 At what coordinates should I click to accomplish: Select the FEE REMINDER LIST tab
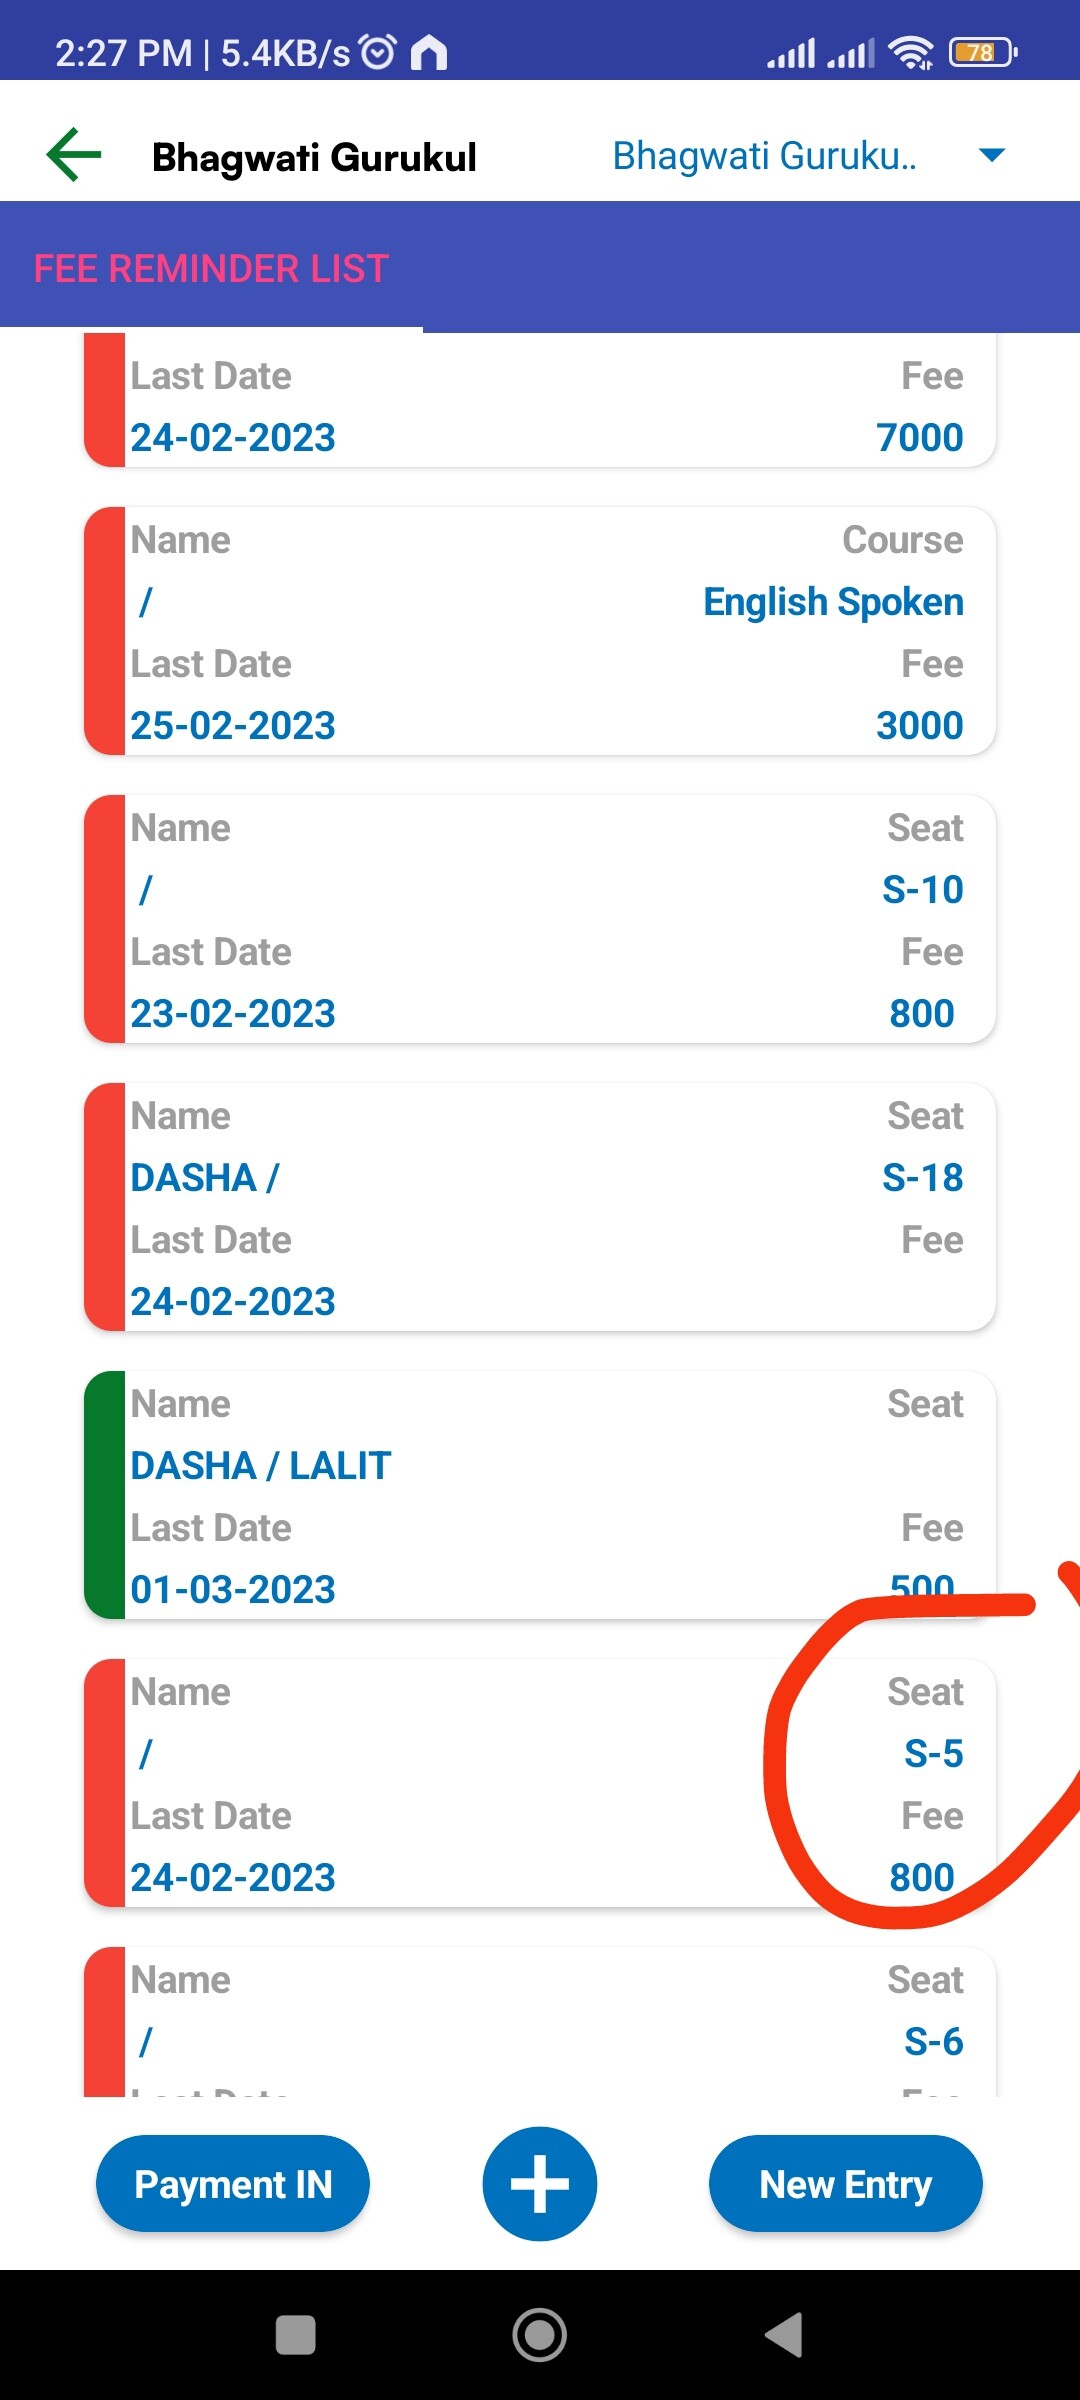(x=211, y=269)
